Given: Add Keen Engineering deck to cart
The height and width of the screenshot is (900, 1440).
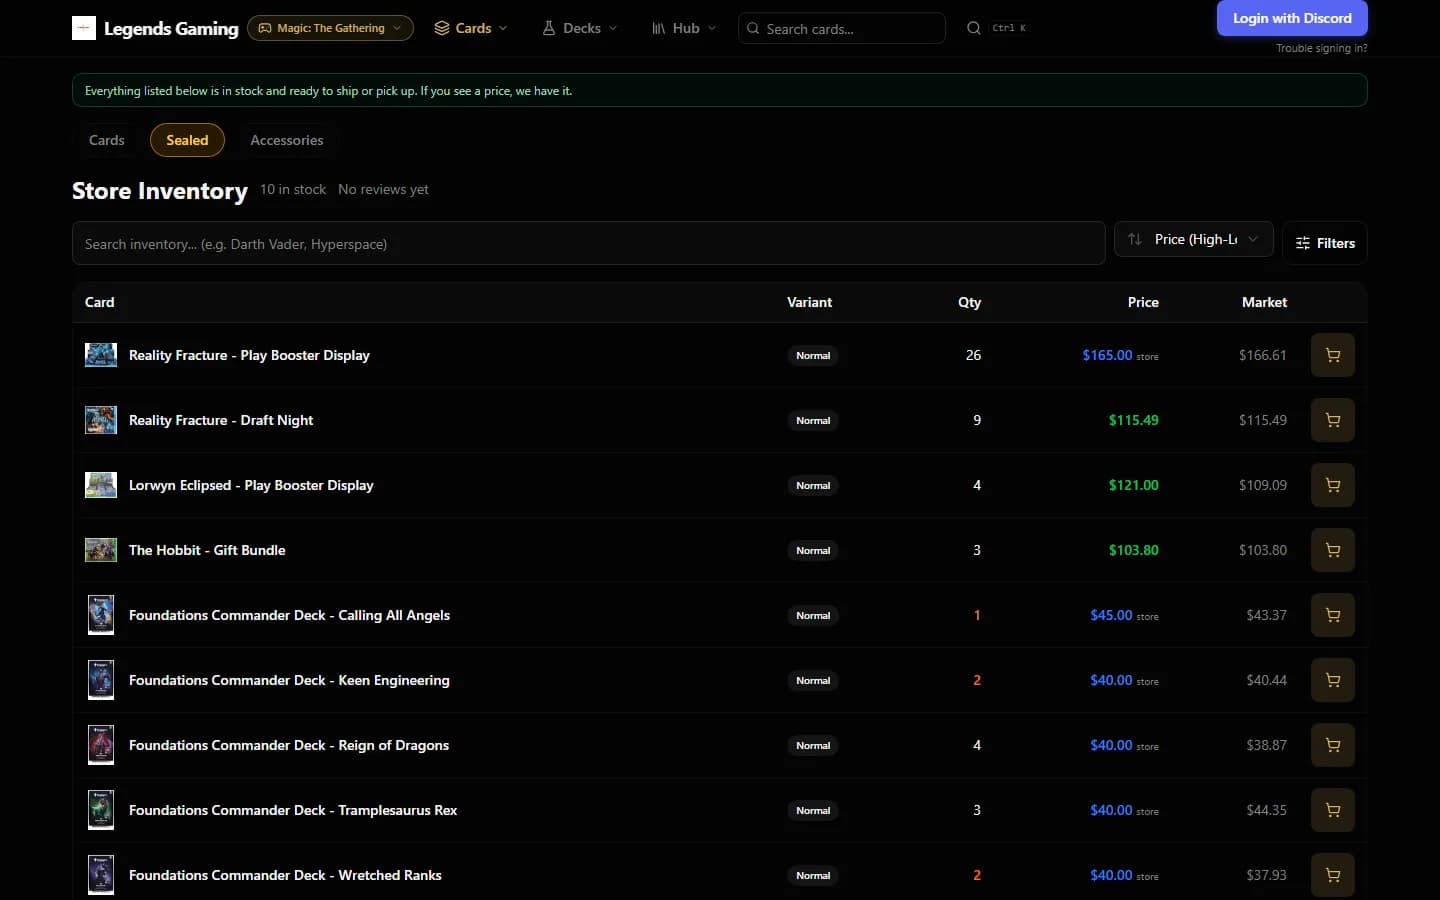Looking at the screenshot, I should [1333, 680].
